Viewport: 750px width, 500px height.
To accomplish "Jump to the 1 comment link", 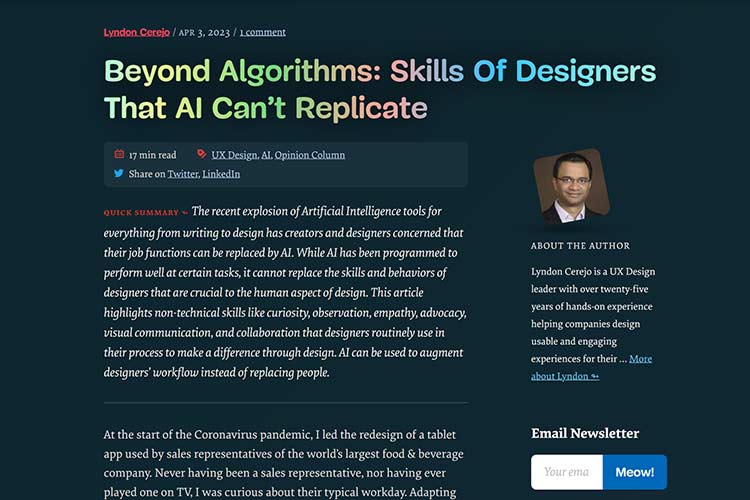I will click(x=262, y=32).
